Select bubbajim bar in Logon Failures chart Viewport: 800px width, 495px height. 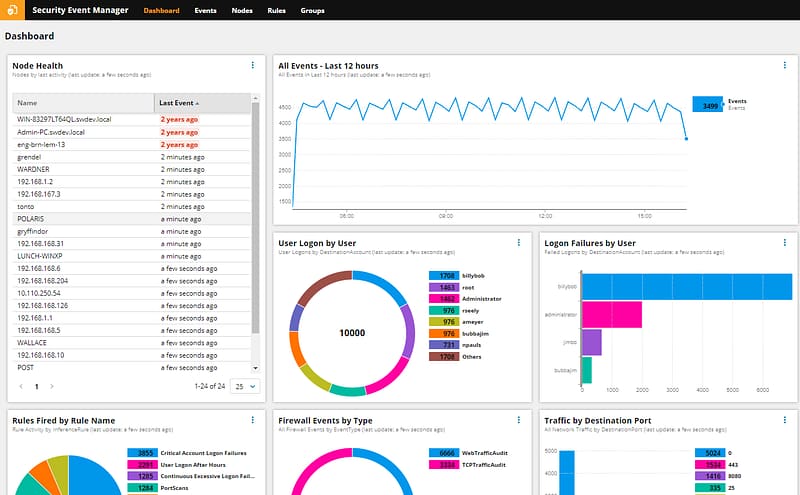(x=587, y=370)
